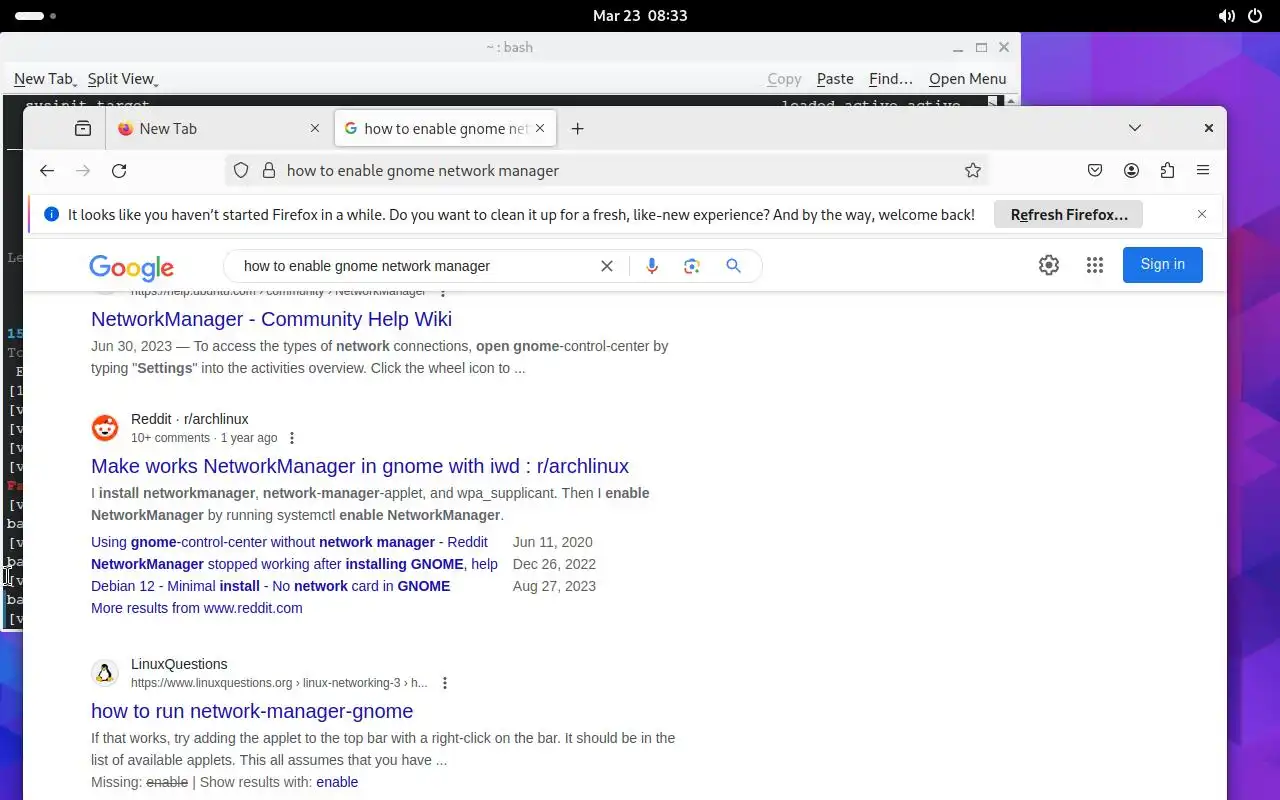Screen dimensions: 1280x800
Task: Click the Reddit favicon of the result
Action: pyautogui.click(x=105, y=428)
